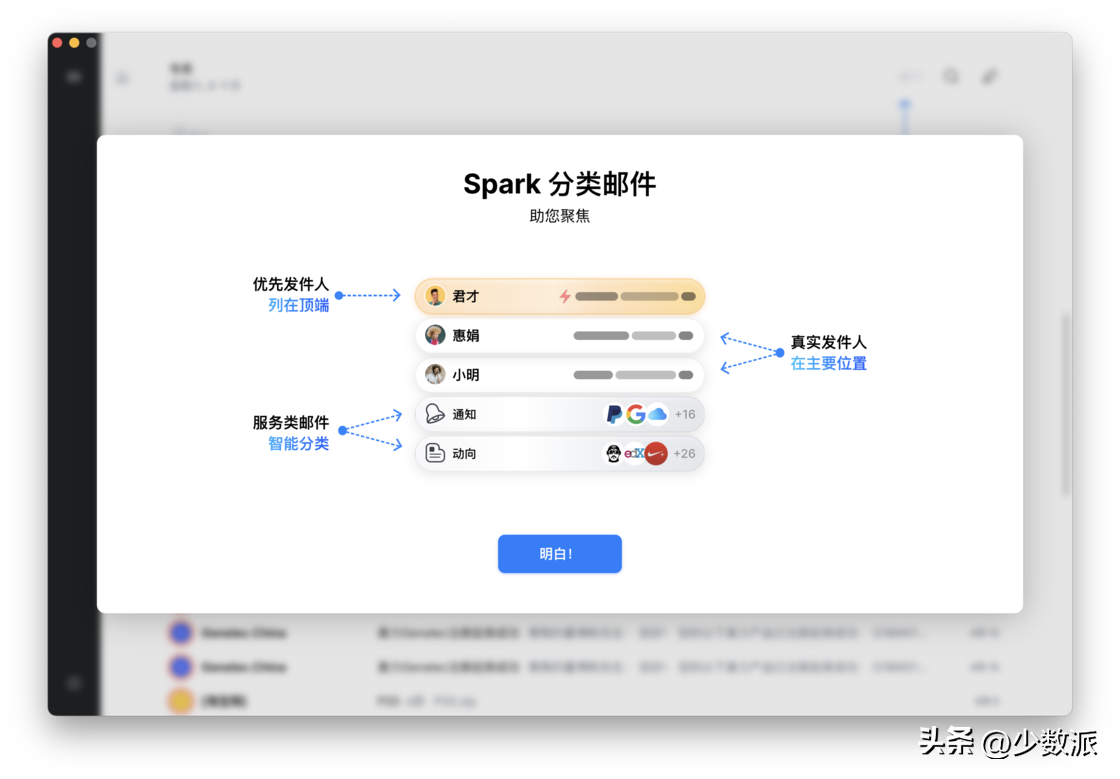Click the edX logo icon
This screenshot has width=1120, height=779.
(x=634, y=453)
